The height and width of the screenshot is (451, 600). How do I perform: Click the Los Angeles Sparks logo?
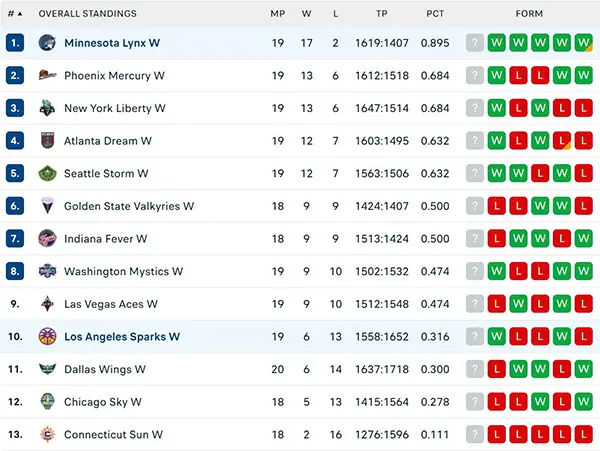[x=47, y=336]
